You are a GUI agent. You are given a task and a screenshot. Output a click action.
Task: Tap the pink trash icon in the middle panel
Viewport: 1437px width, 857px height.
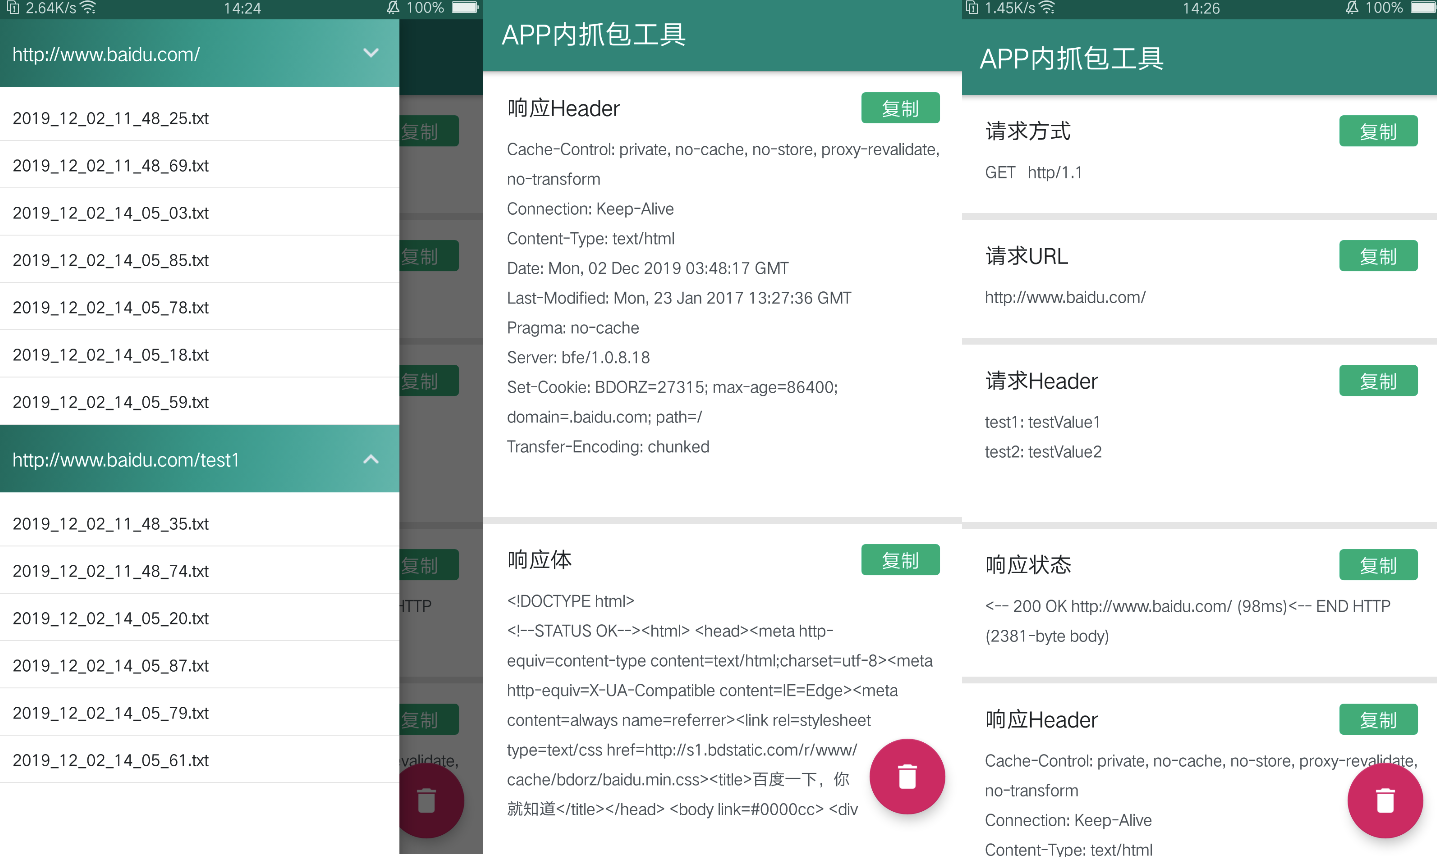point(907,777)
